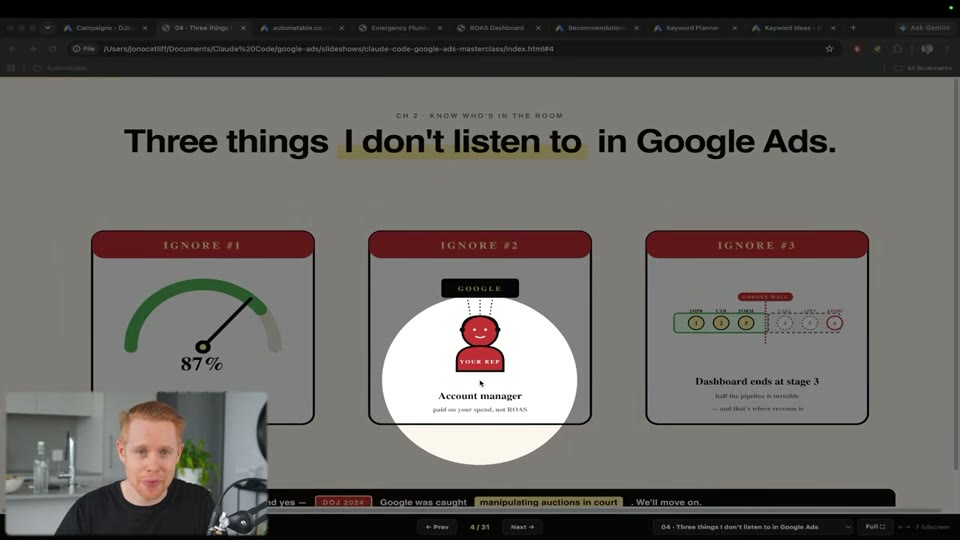Close the ROAS Dashboard tab
960x540 pixels.
coord(538,28)
